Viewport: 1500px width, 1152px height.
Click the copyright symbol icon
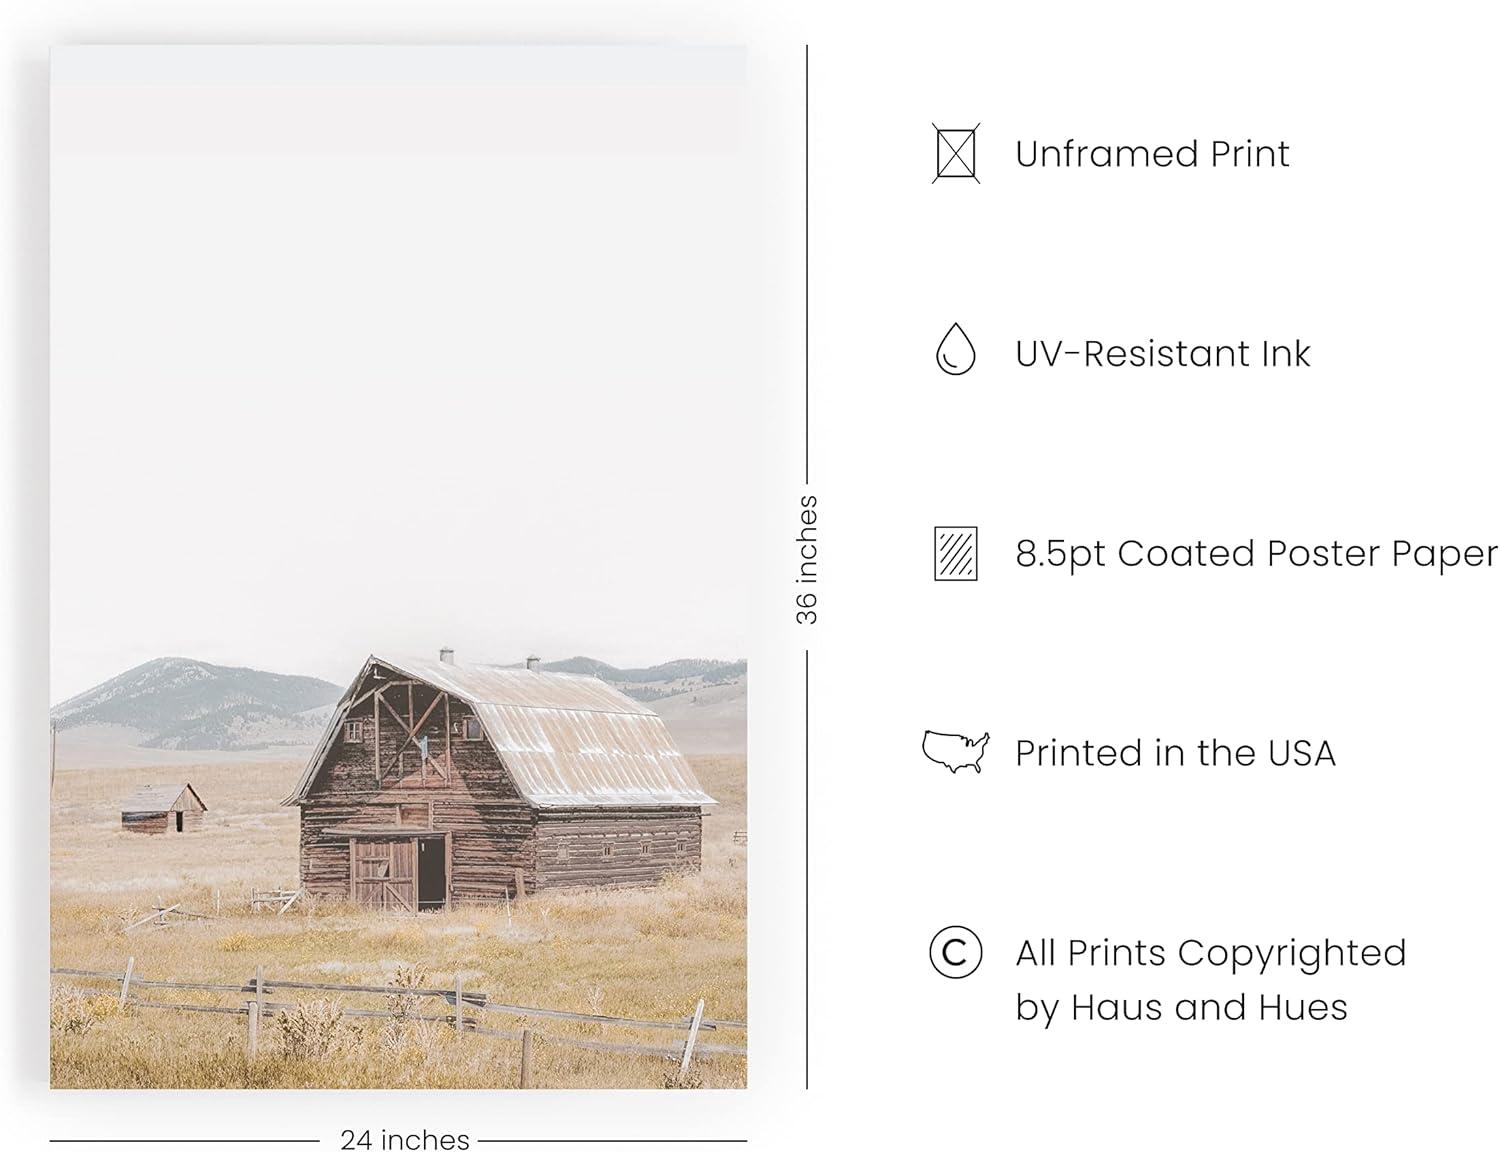[955, 952]
